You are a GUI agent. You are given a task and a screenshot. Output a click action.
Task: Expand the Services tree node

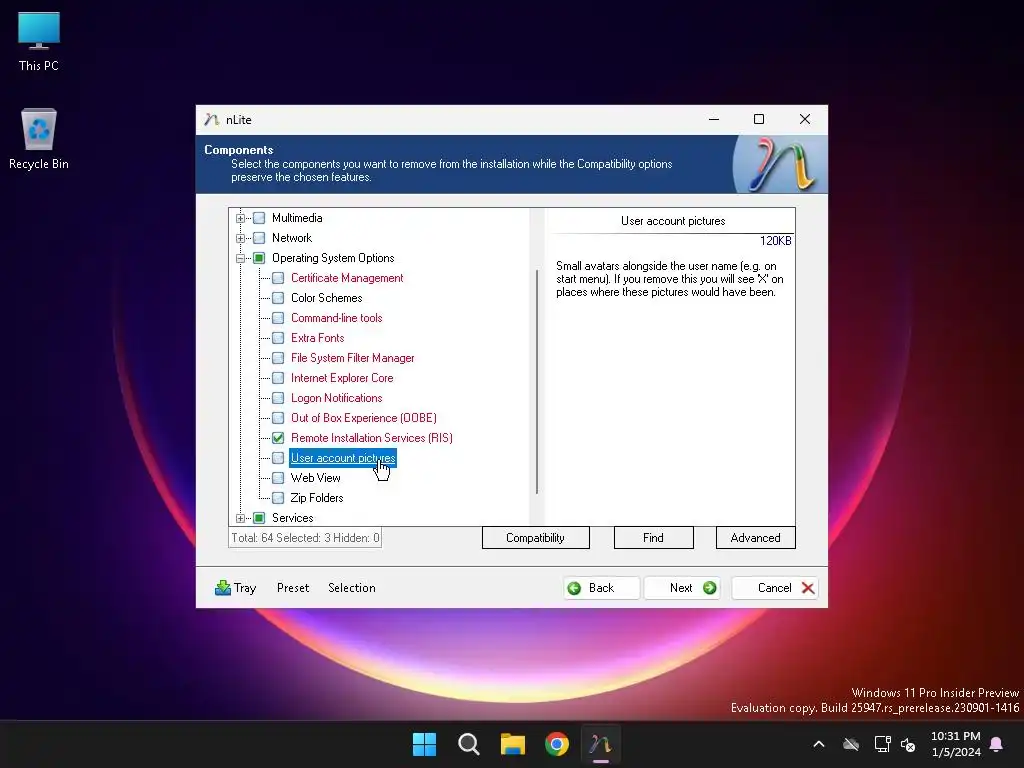240,519
